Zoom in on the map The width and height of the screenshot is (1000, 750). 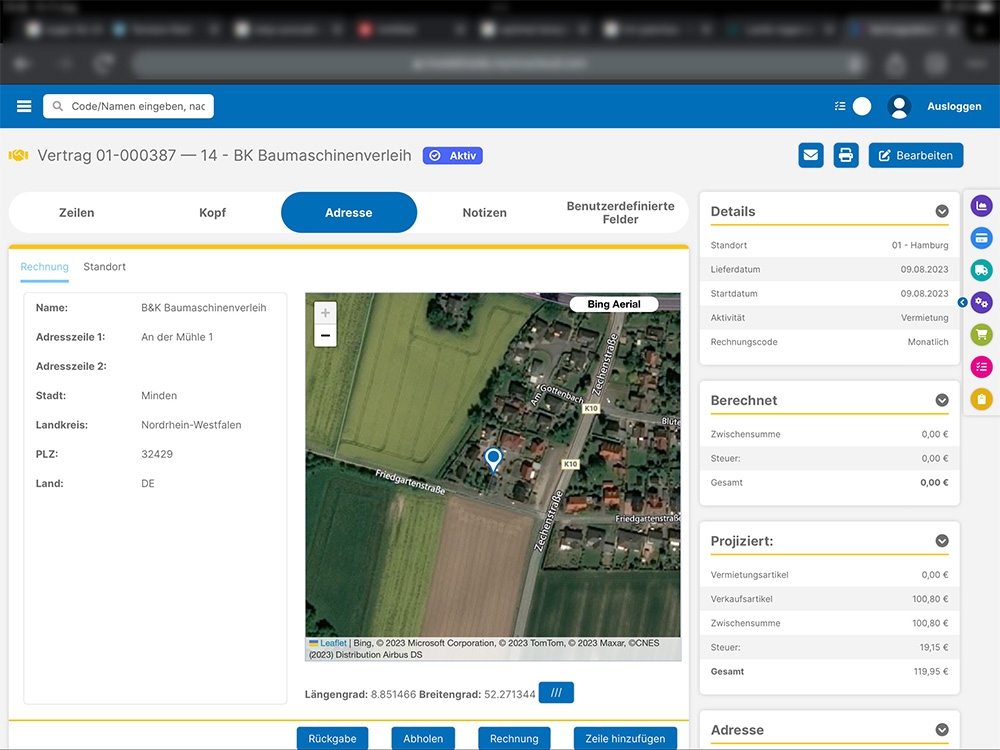325,312
